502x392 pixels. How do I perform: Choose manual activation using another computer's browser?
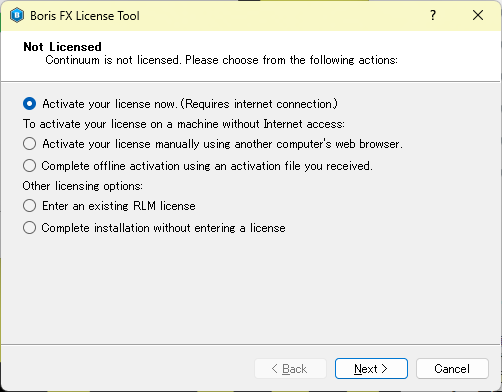pos(29,144)
